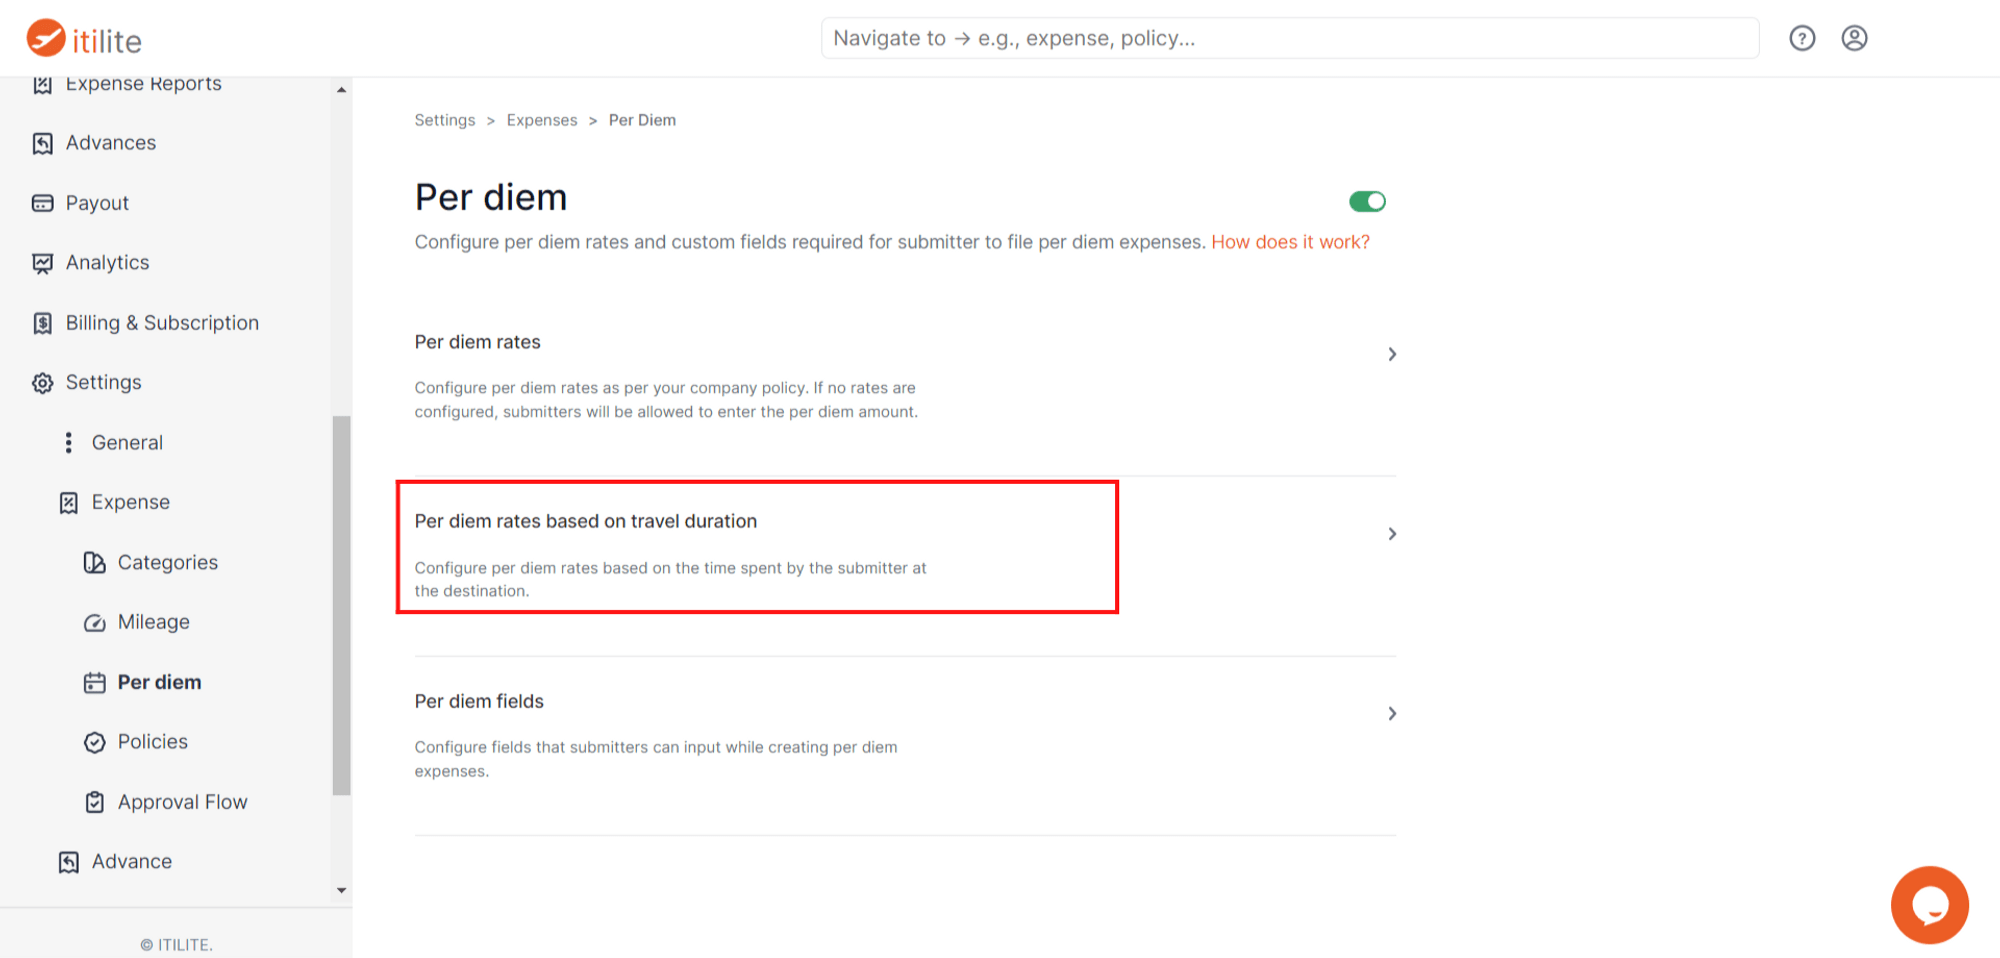
Task: Click the How does it work link
Action: click(1290, 242)
